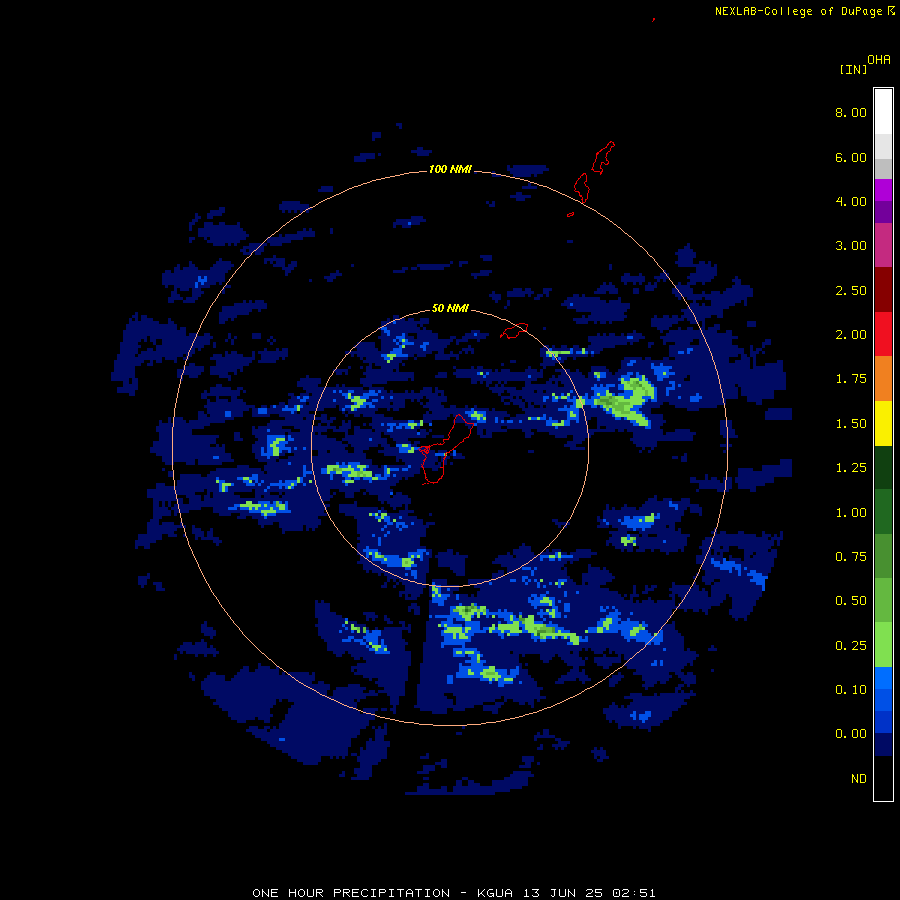900x900 pixels.
Task: Pick the light green swatch beside 0.25
Action: pos(883,645)
